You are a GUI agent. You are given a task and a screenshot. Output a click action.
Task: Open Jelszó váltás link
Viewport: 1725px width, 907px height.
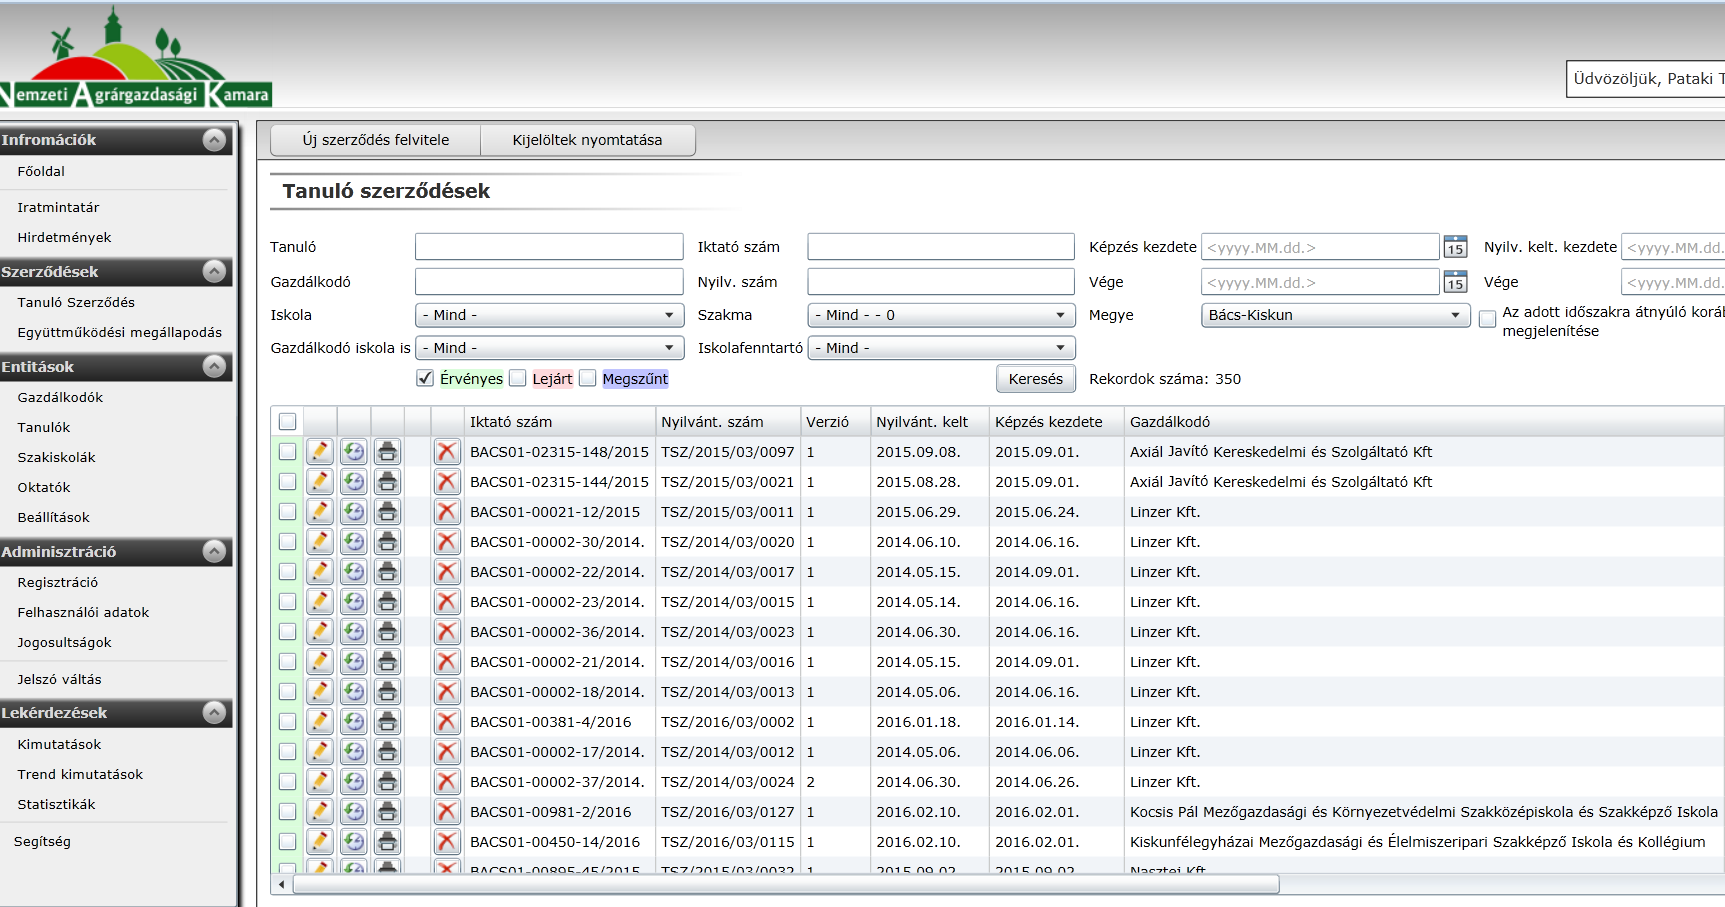pos(59,679)
